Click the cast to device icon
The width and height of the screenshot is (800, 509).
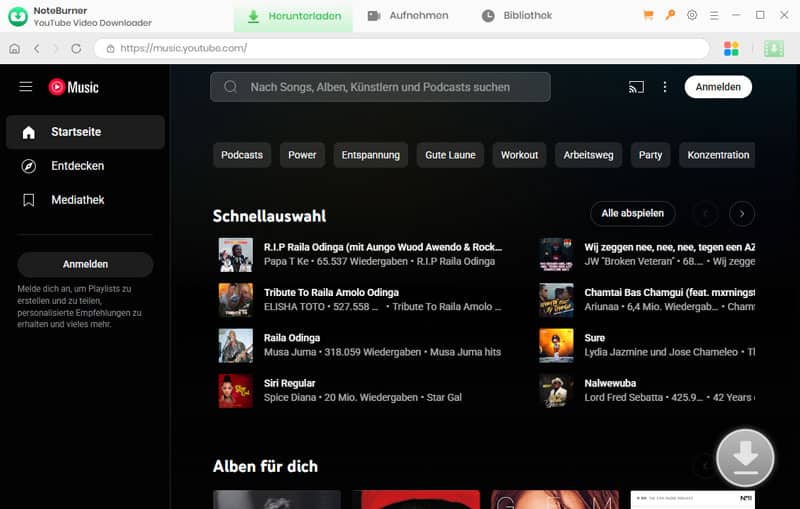click(x=636, y=87)
